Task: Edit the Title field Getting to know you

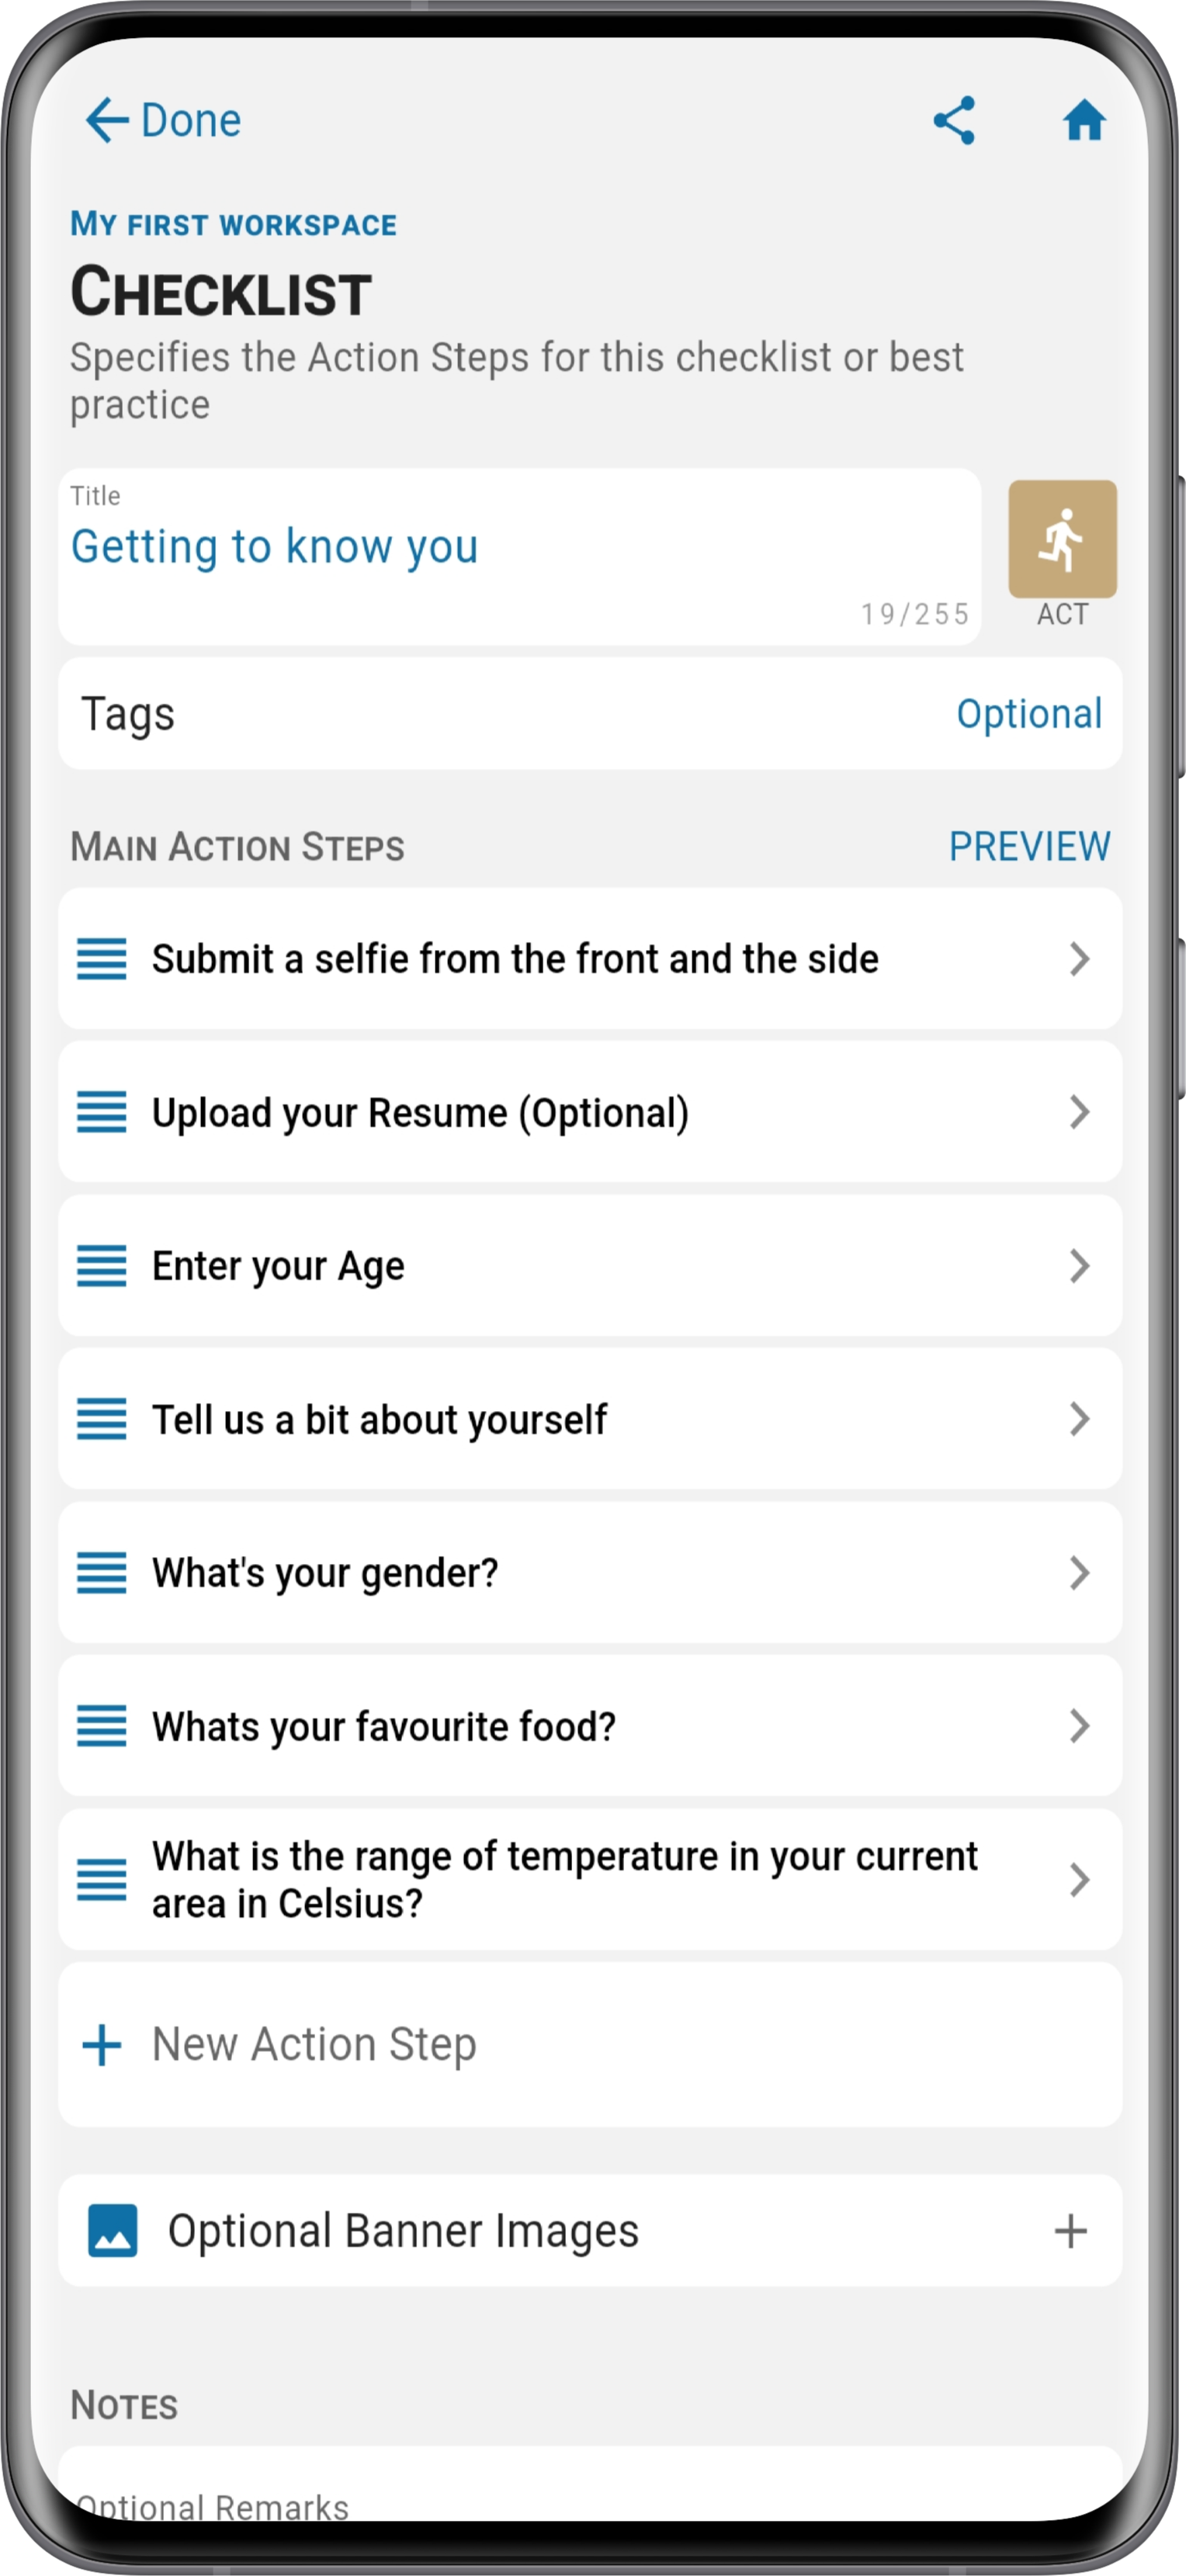Action: [x=519, y=557]
